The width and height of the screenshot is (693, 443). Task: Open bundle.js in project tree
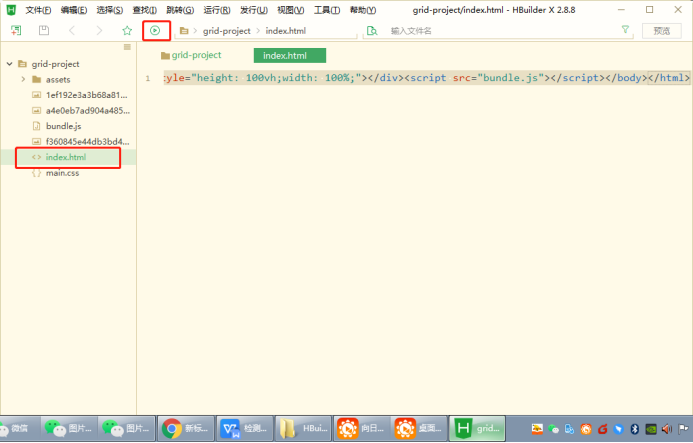coord(64,126)
